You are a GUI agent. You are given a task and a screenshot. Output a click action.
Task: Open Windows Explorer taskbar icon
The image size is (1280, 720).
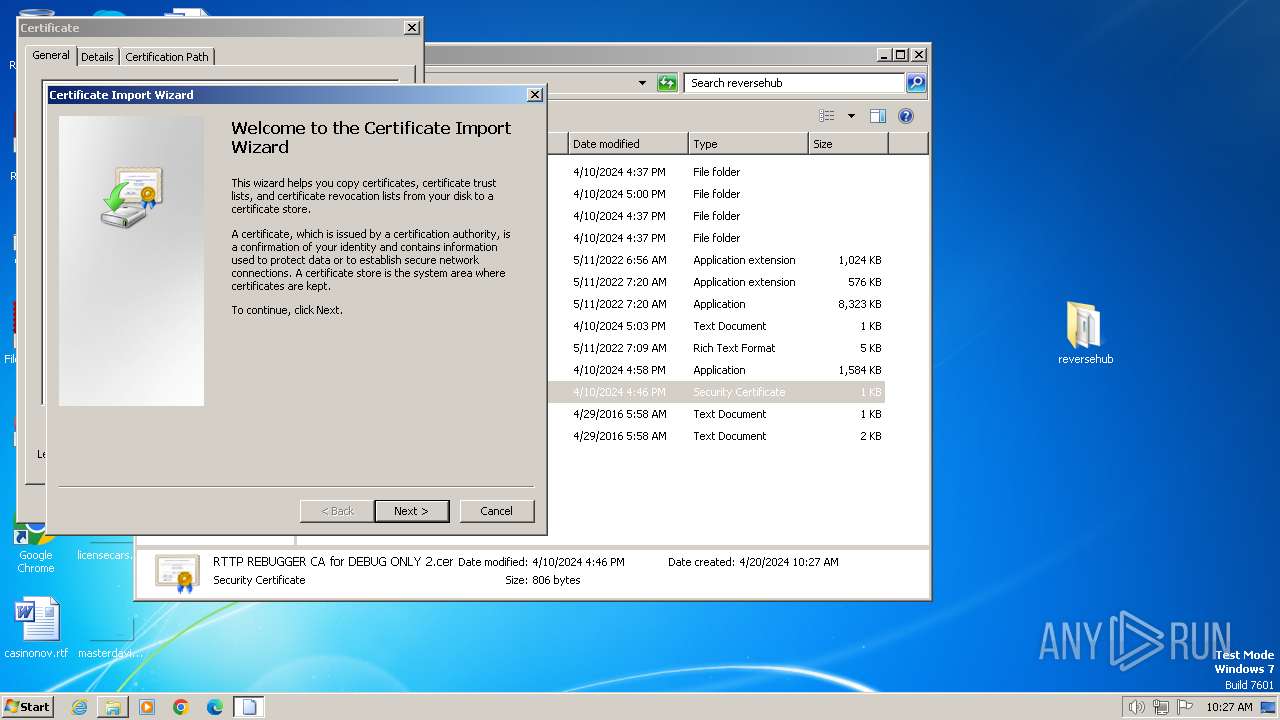pyautogui.click(x=113, y=707)
